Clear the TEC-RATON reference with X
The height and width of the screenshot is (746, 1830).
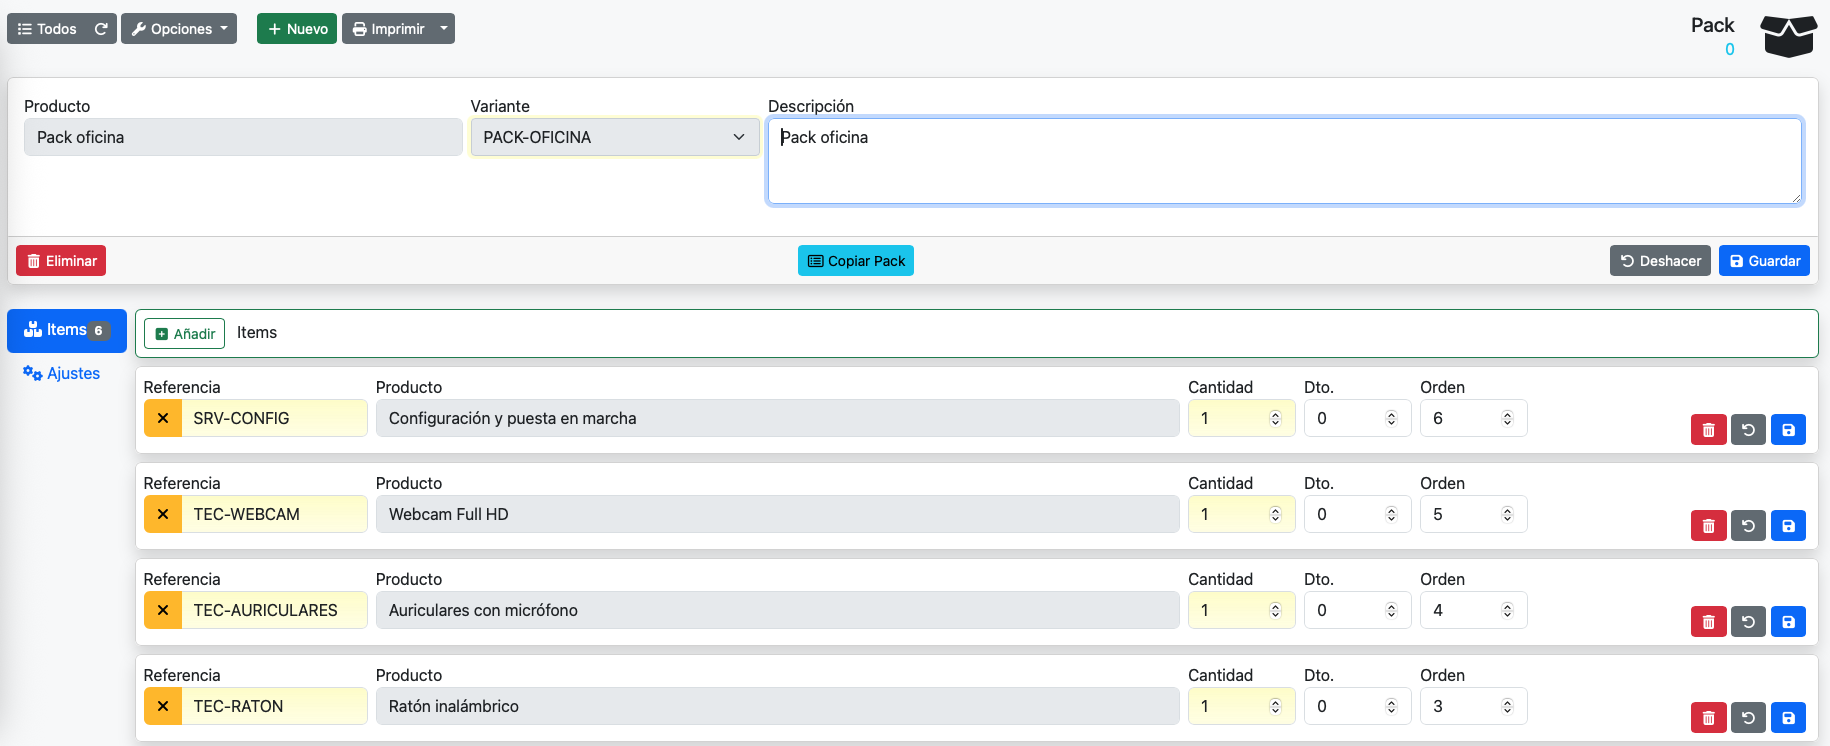tap(163, 706)
